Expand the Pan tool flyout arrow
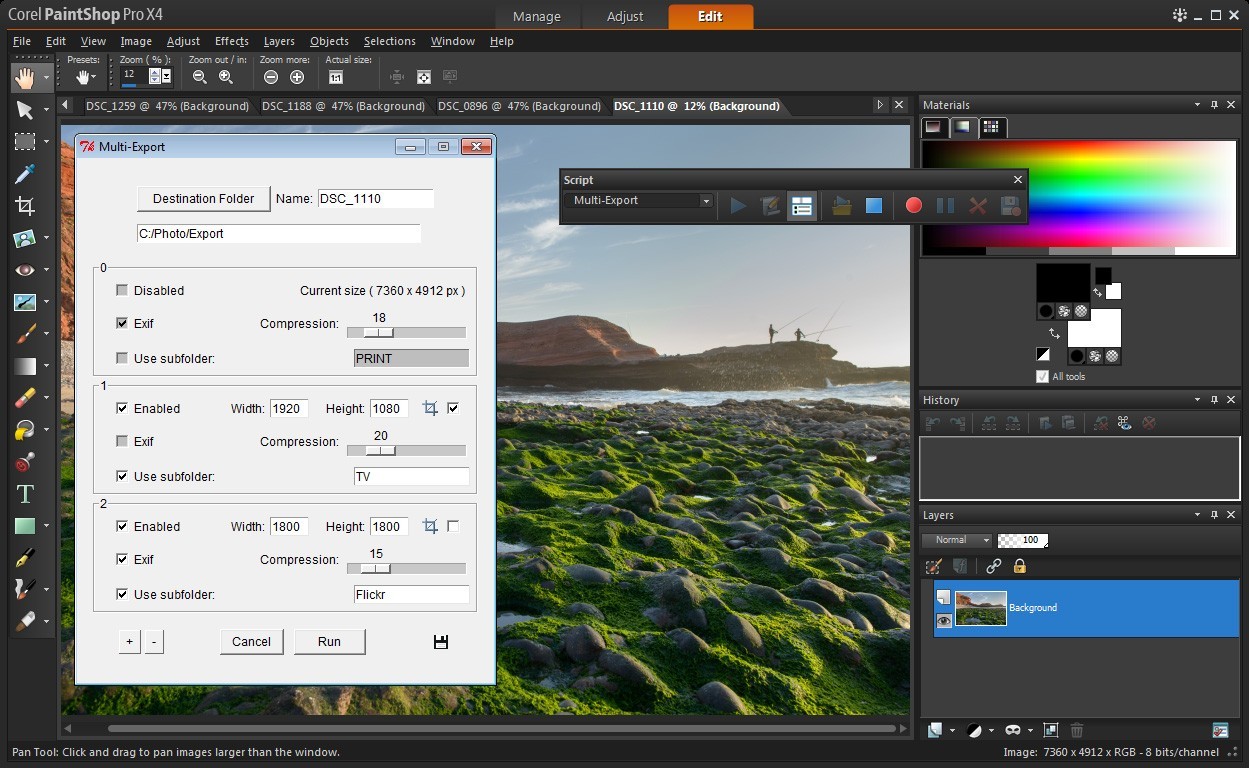This screenshot has width=1249, height=768. (x=44, y=76)
